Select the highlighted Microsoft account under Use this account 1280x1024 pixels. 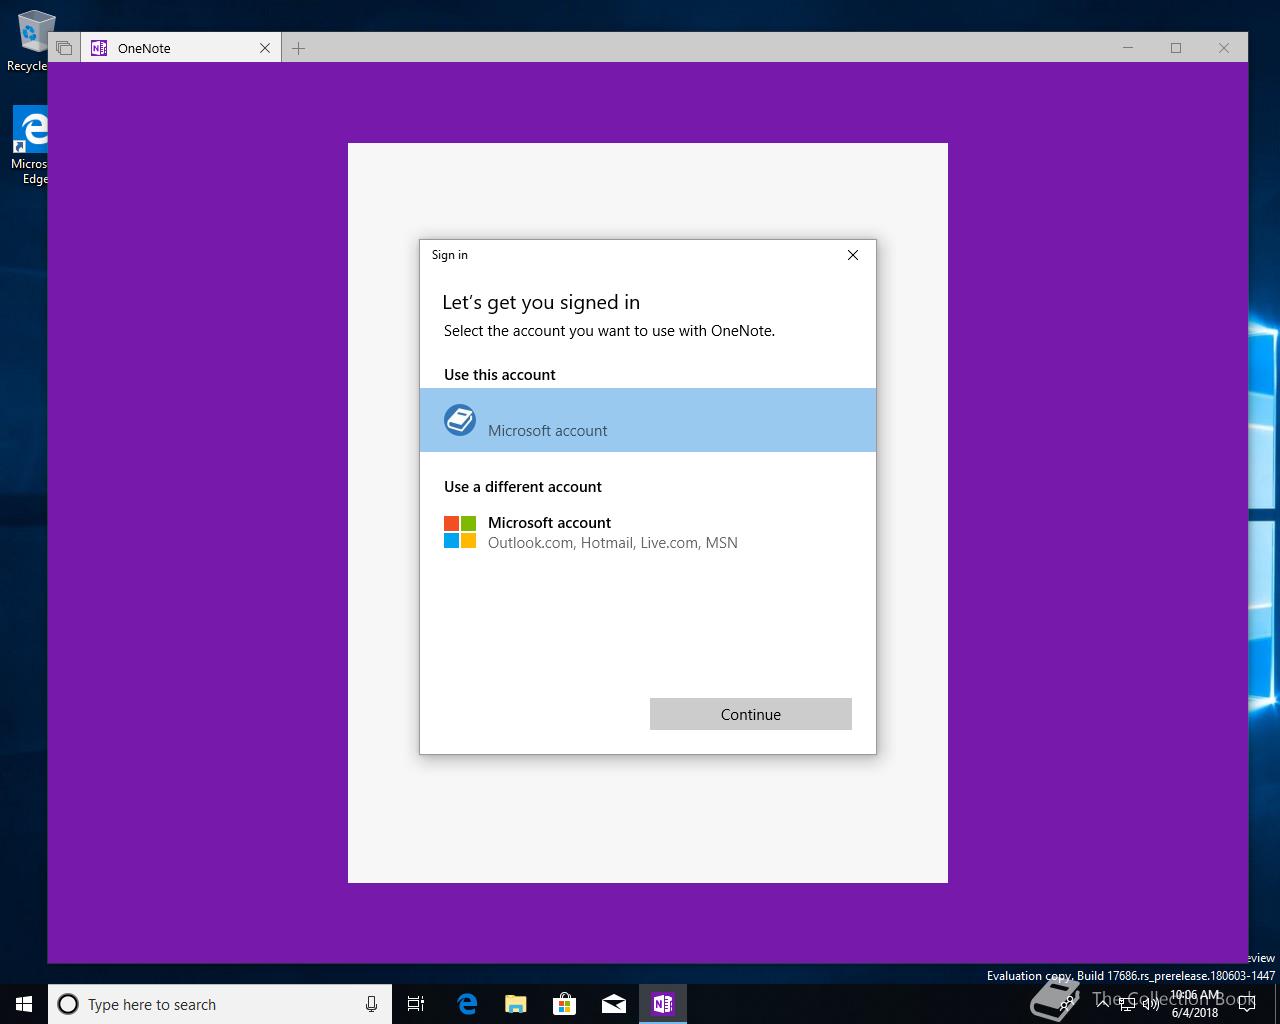(647, 420)
